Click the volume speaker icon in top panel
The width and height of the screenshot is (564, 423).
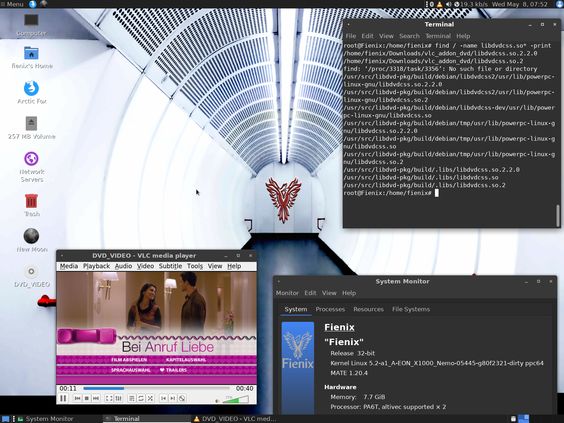[448, 4]
